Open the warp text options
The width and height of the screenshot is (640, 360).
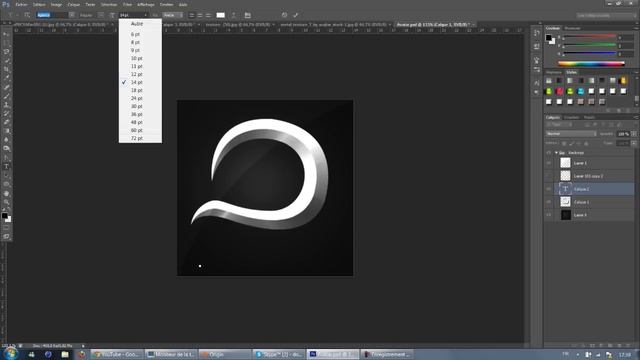click(233, 15)
